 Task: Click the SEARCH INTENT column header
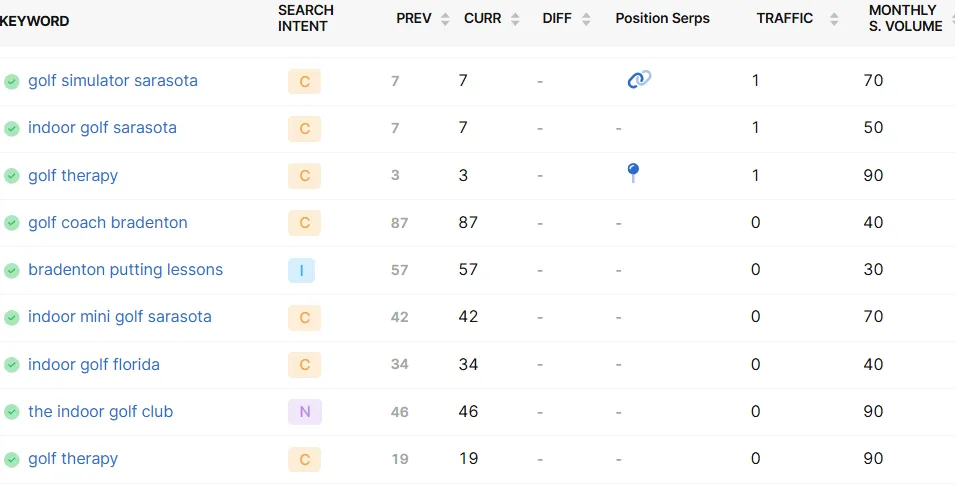pyautogui.click(x=306, y=18)
